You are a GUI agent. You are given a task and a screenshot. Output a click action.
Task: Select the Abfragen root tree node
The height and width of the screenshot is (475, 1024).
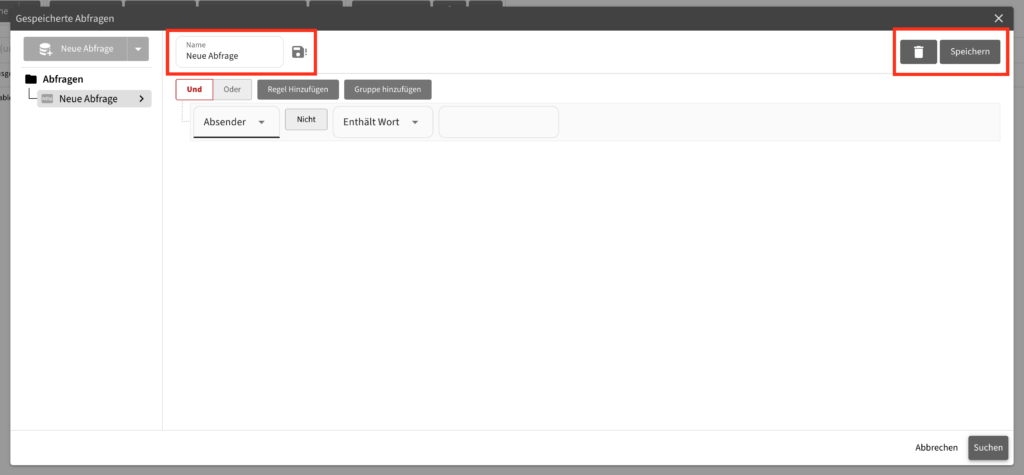click(x=63, y=79)
